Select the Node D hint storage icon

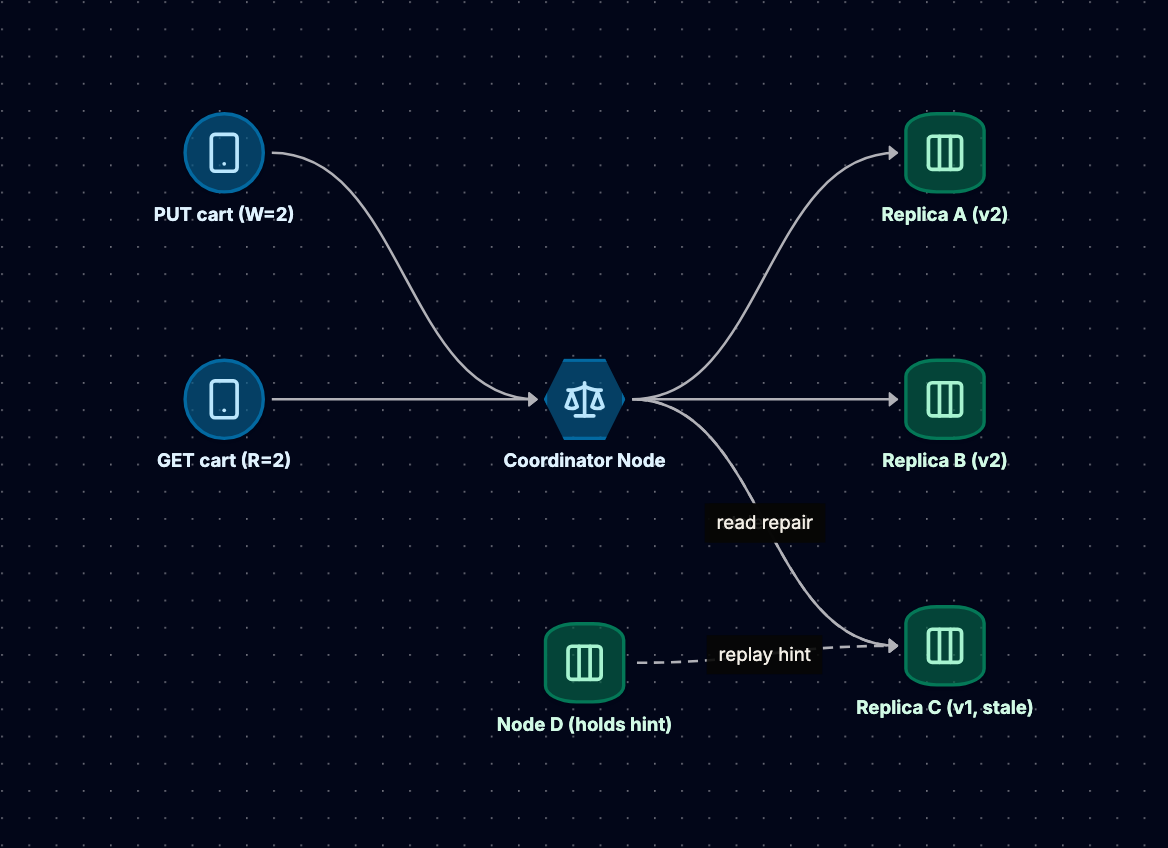click(x=585, y=662)
